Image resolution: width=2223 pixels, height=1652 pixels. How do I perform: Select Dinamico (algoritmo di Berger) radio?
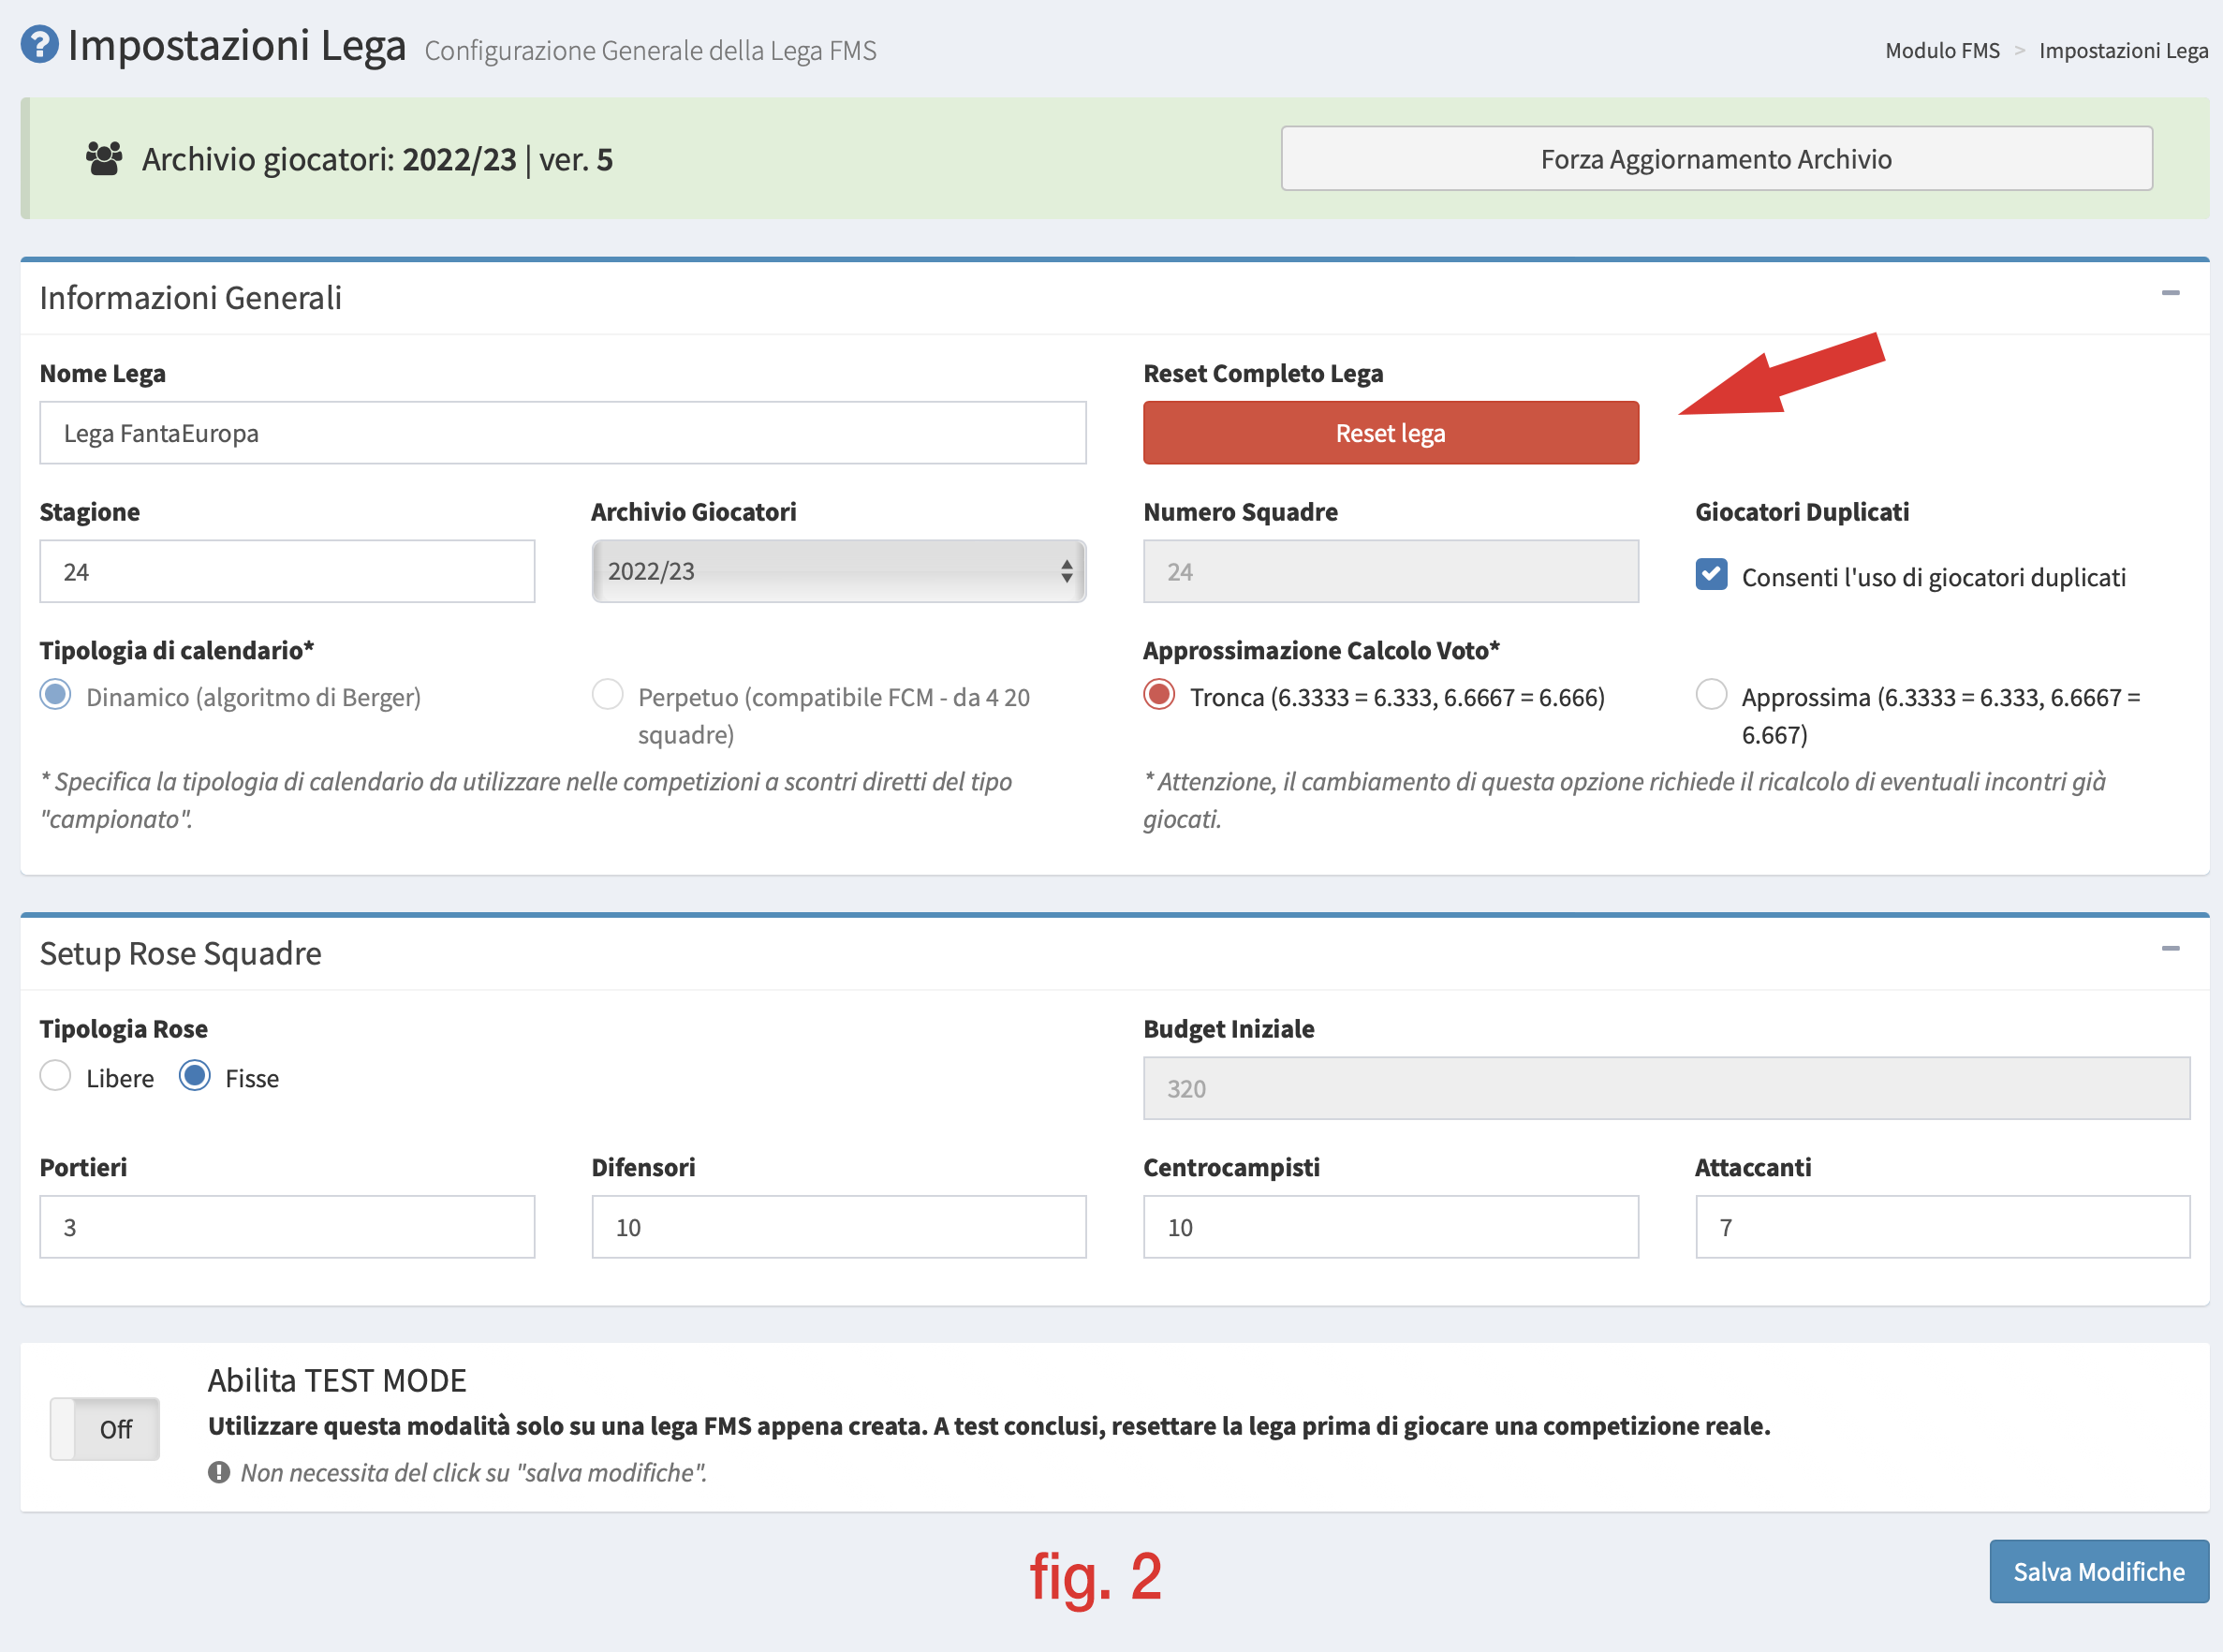[56, 695]
